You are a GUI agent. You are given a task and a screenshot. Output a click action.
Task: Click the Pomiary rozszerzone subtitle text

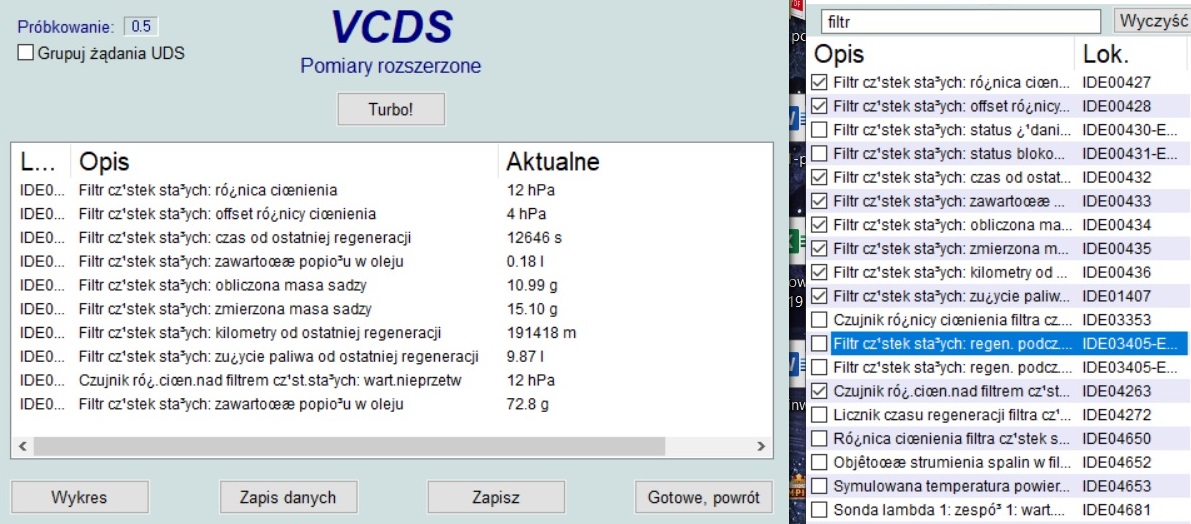390,66
